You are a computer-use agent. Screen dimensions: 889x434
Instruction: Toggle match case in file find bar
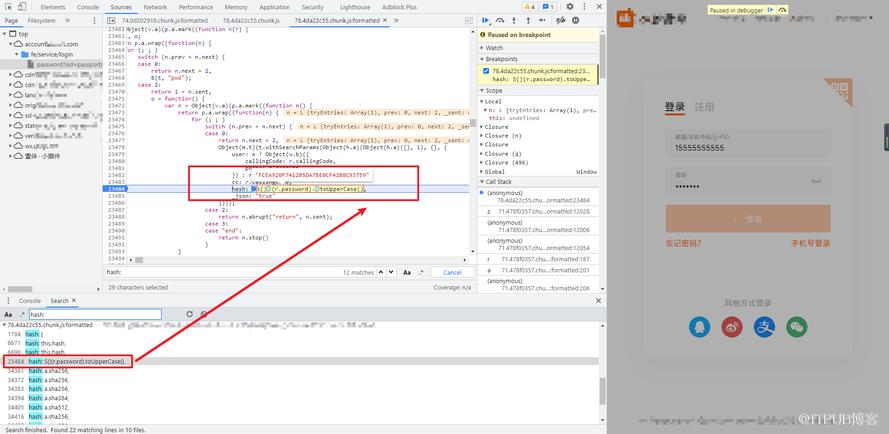point(407,272)
